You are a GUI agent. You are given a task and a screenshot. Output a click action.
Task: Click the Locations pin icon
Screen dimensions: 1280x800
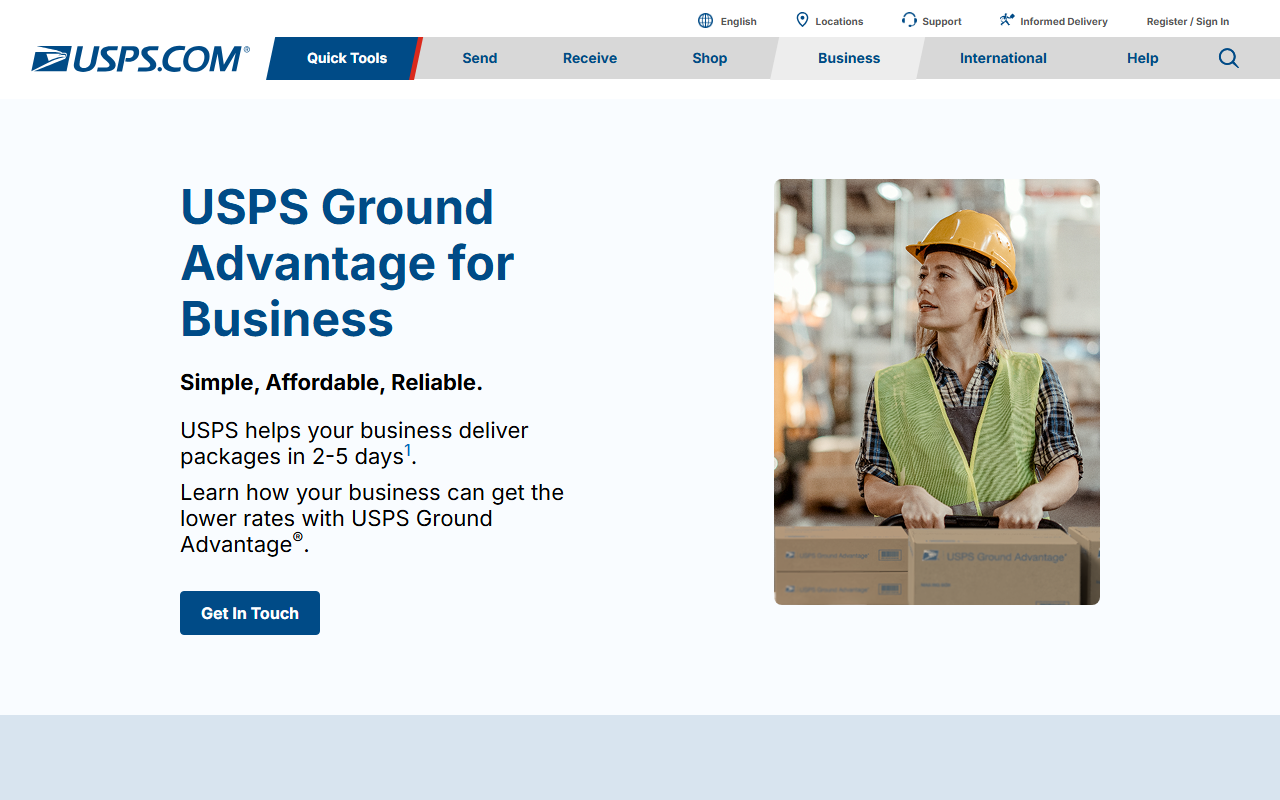tap(802, 20)
